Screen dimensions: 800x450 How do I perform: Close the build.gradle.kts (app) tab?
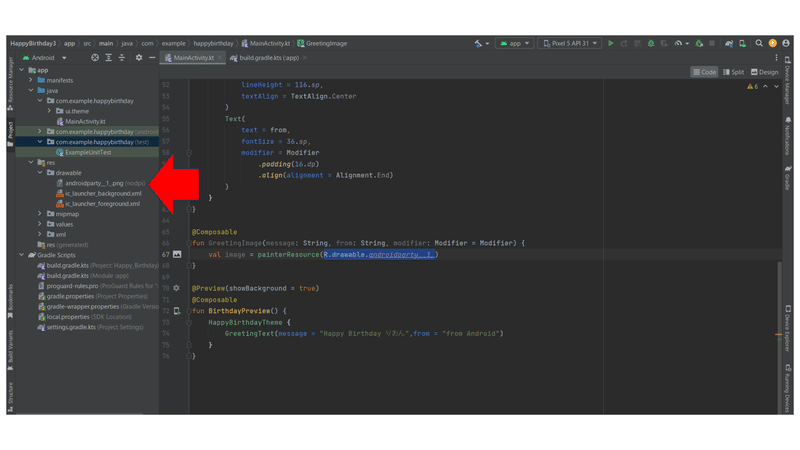coord(305,58)
